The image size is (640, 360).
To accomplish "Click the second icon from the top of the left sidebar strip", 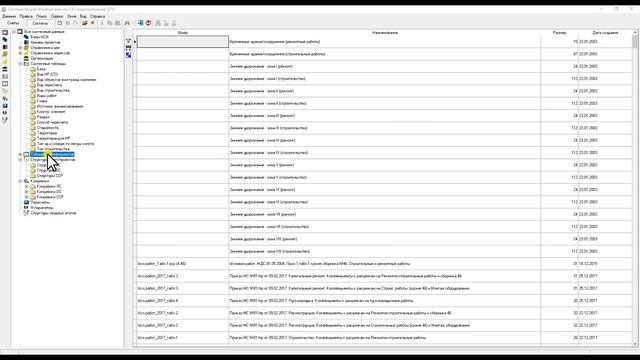I will [x=5, y=40].
